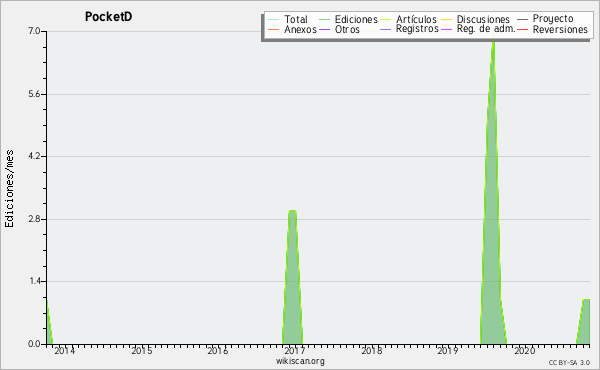Click the cyan Total legend line
Screen dimensions: 600x370
(x=274, y=19)
